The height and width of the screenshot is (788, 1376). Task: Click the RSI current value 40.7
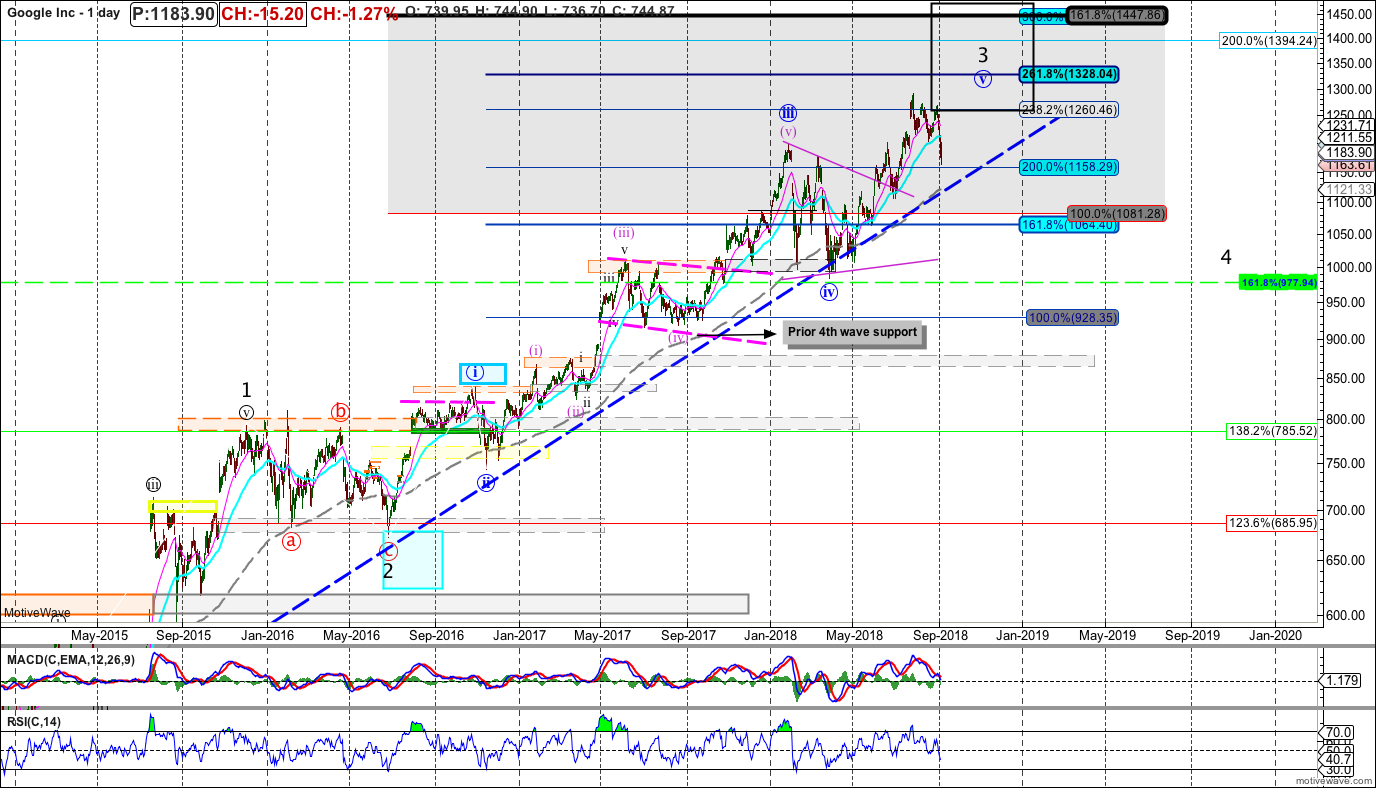1339,759
